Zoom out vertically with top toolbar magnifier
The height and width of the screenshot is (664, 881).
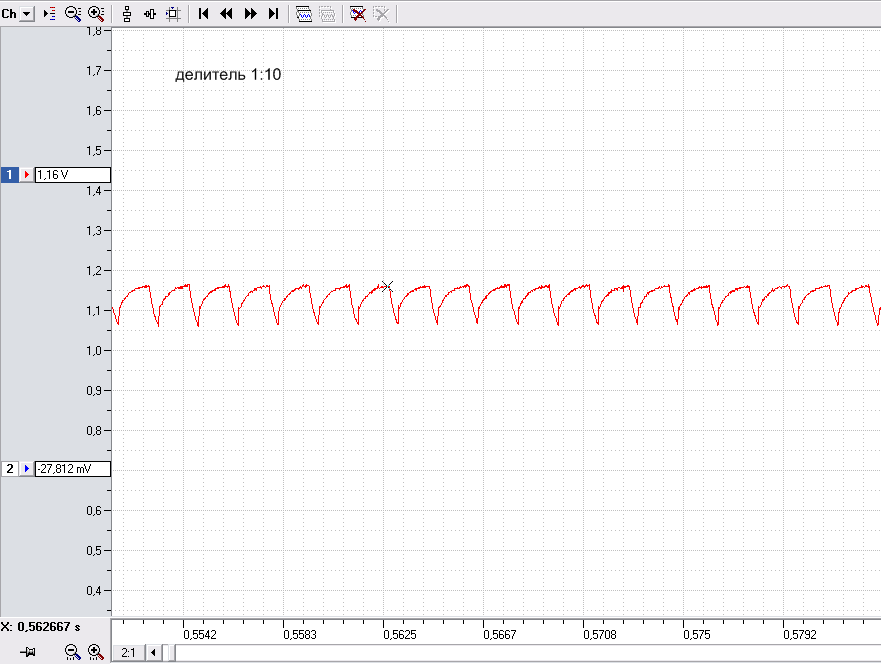coord(72,13)
